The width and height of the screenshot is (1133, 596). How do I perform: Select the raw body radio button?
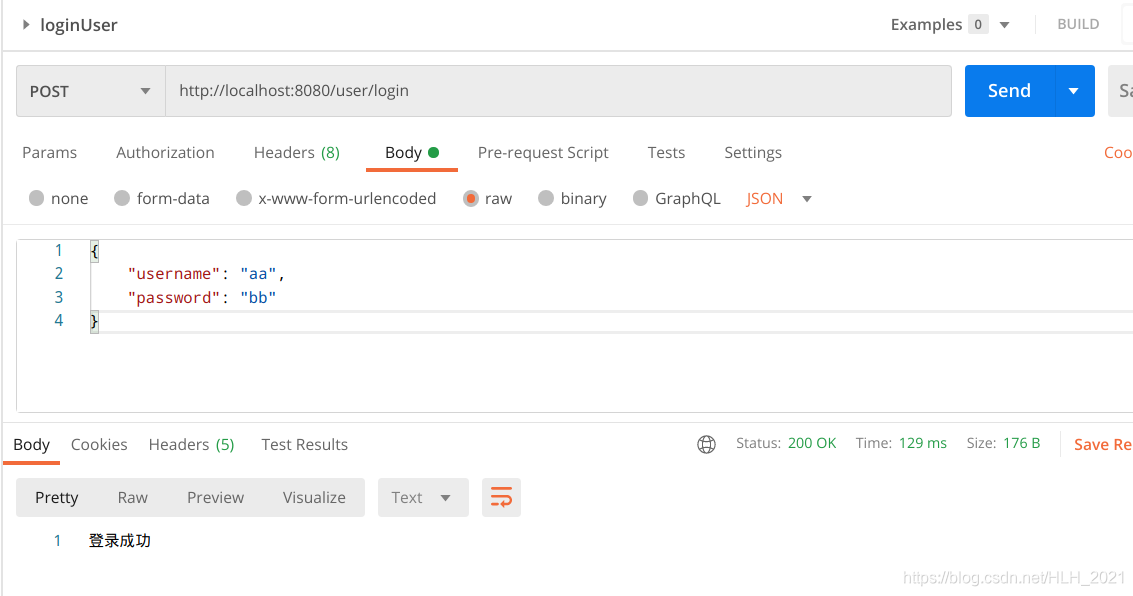pyautogui.click(x=471, y=198)
